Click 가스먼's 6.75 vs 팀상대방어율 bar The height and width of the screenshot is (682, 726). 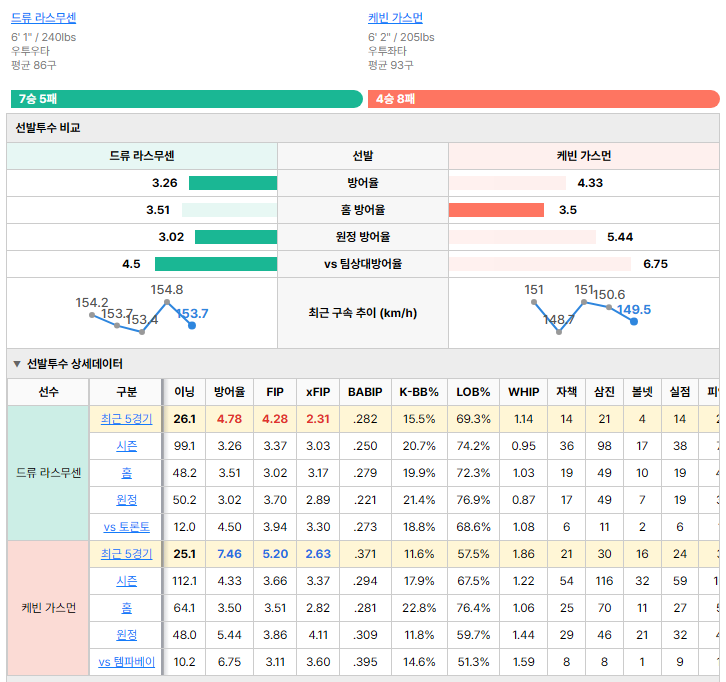[x=539, y=264]
